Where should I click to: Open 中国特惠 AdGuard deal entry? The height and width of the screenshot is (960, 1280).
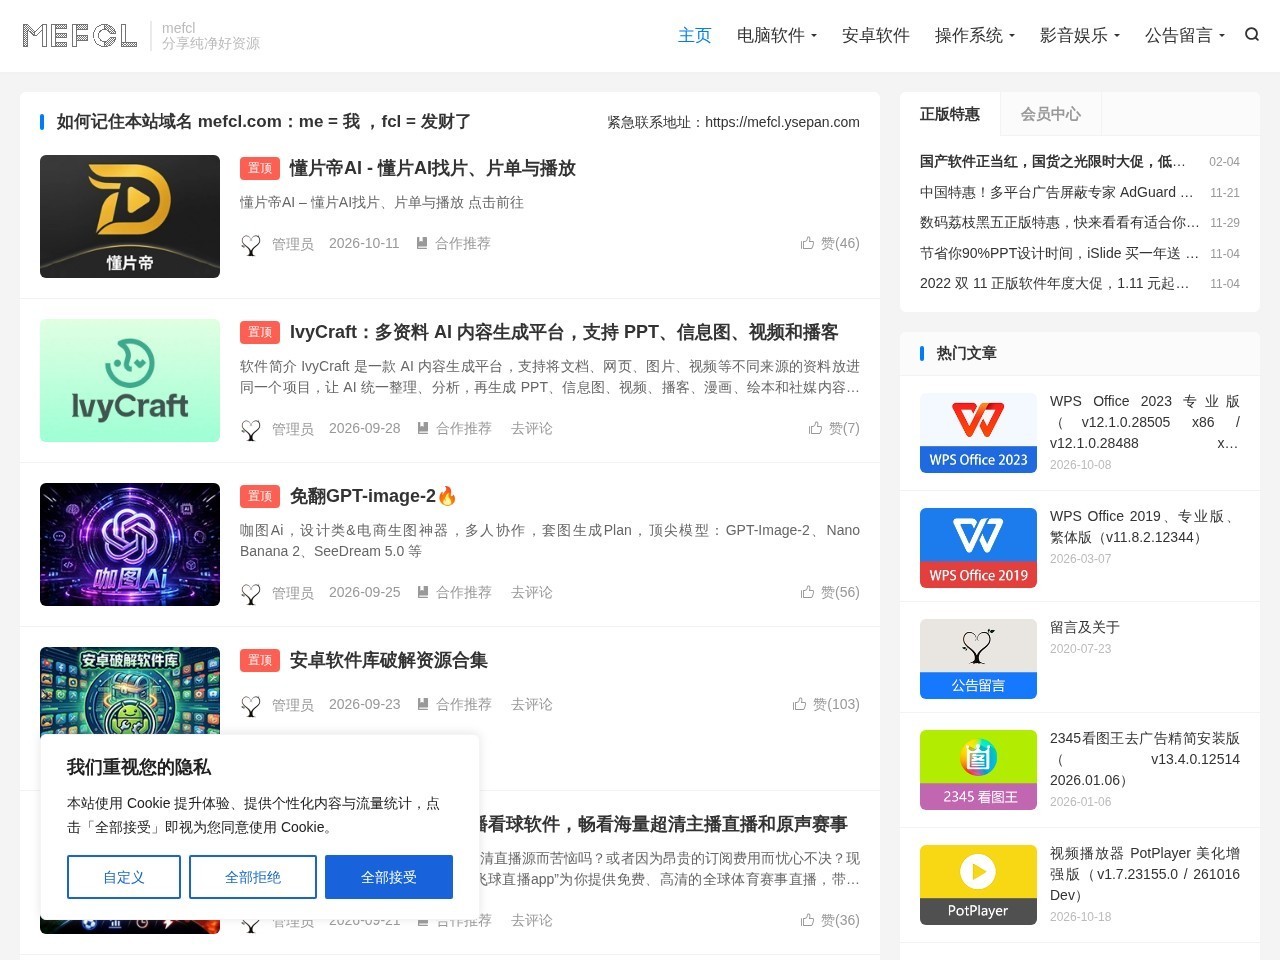coord(1057,192)
